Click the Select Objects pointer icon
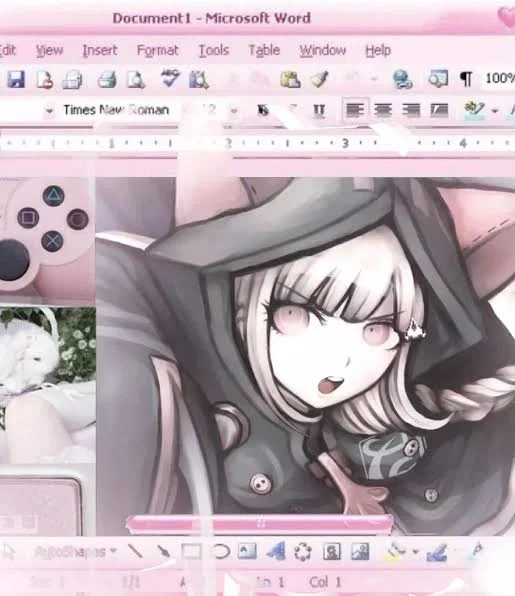The width and height of the screenshot is (515, 596). pyautogui.click(x=8, y=551)
